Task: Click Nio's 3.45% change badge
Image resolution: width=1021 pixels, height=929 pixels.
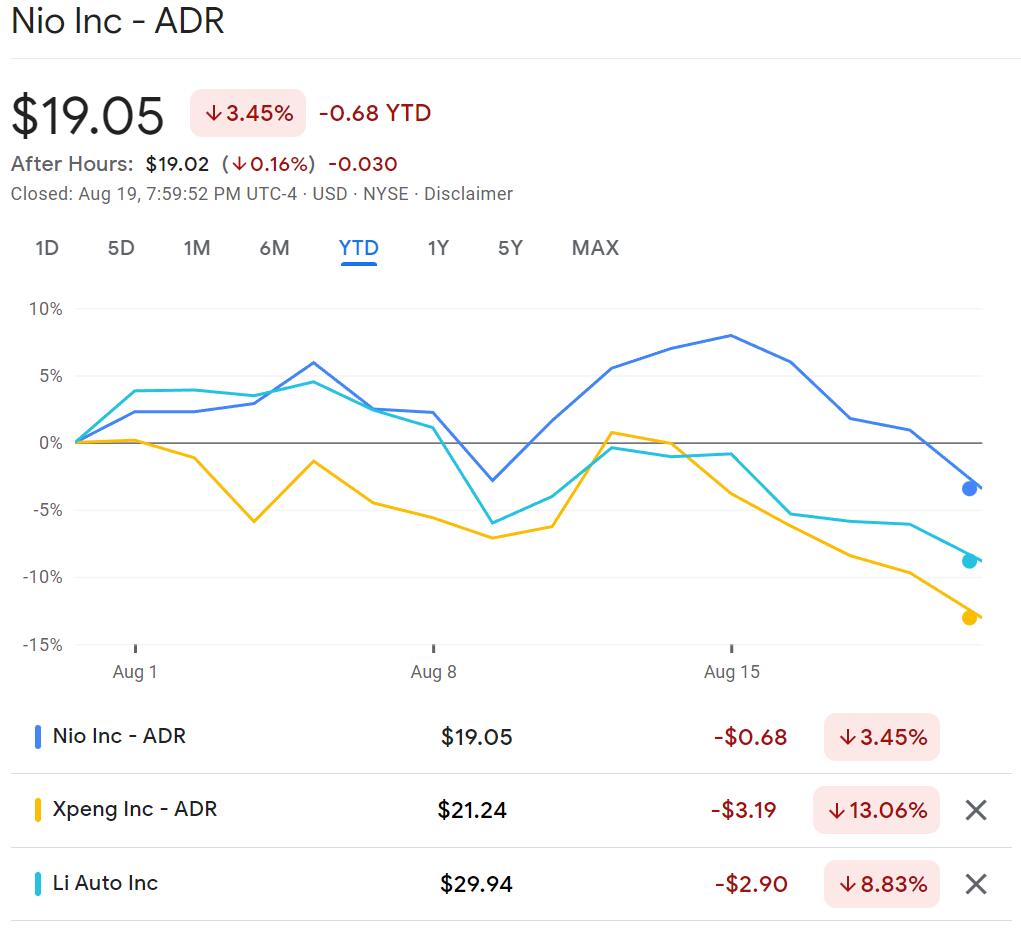Action: (x=881, y=737)
